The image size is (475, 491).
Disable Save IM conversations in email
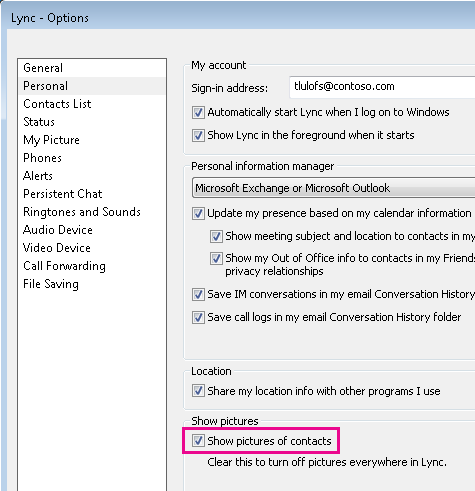(198, 294)
